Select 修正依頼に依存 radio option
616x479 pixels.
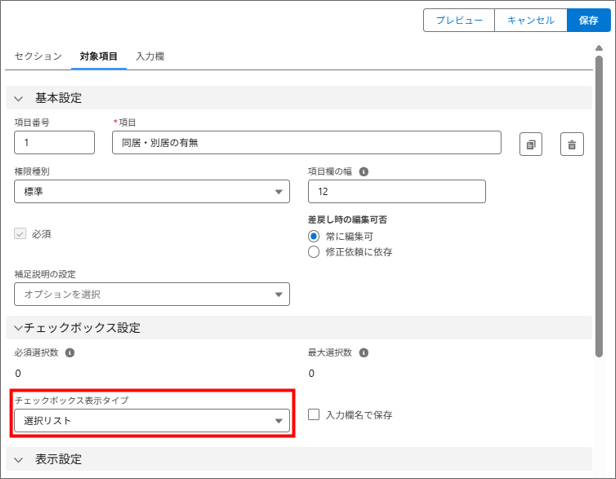314,252
